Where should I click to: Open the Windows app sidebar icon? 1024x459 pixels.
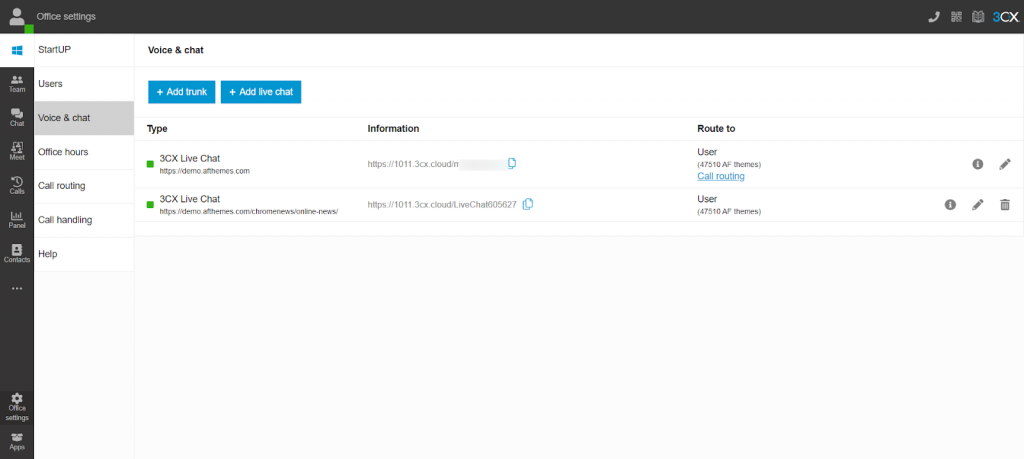pyautogui.click(x=17, y=50)
